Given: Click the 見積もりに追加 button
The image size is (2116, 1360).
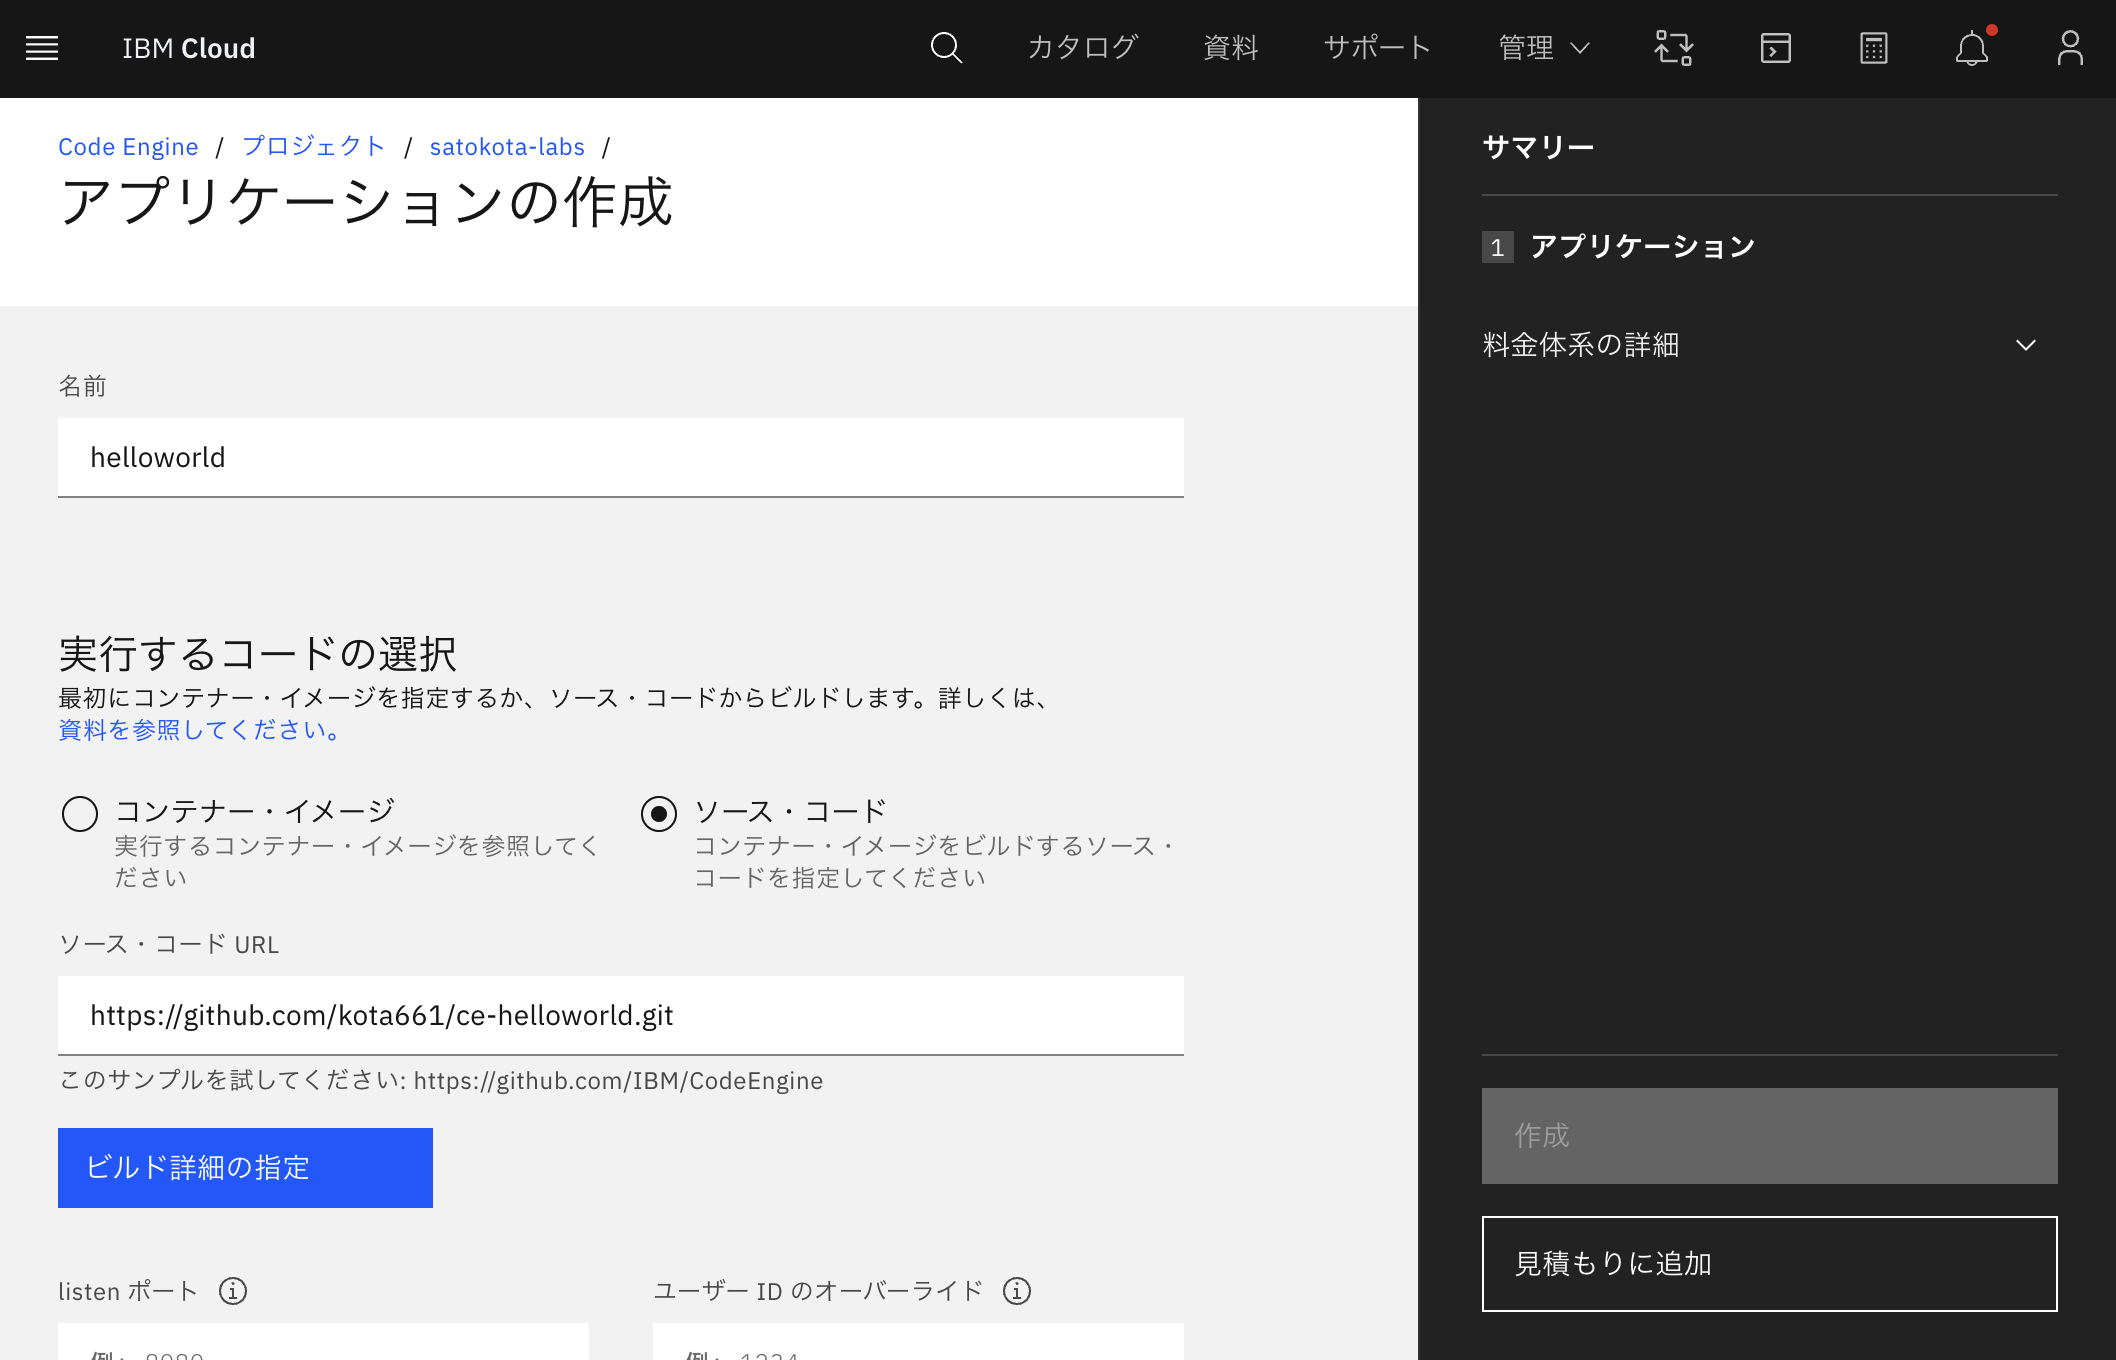Looking at the screenshot, I should pyautogui.click(x=1768, y=1263).
